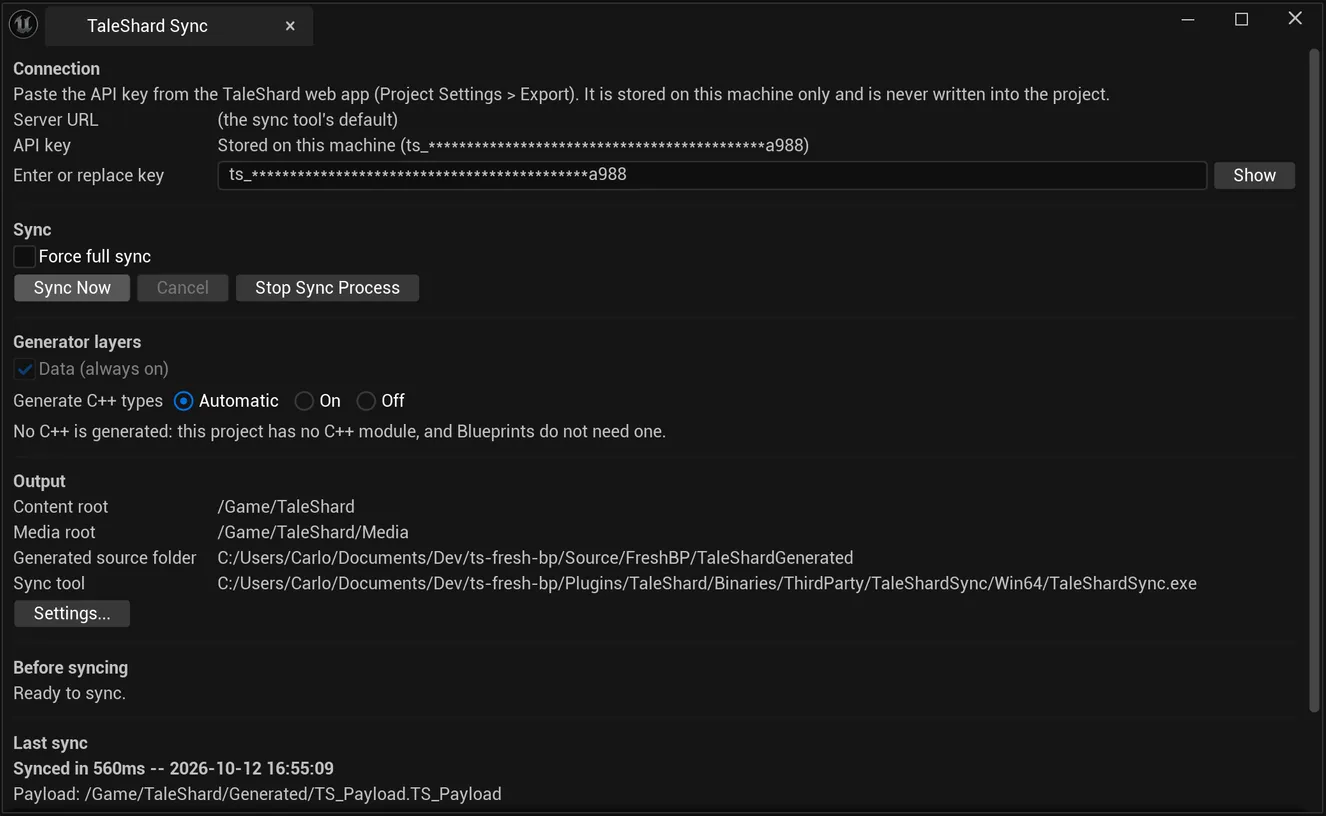1326x816 pixels.
Task: Choose Off for Generate C++ types
Action: 366,401
